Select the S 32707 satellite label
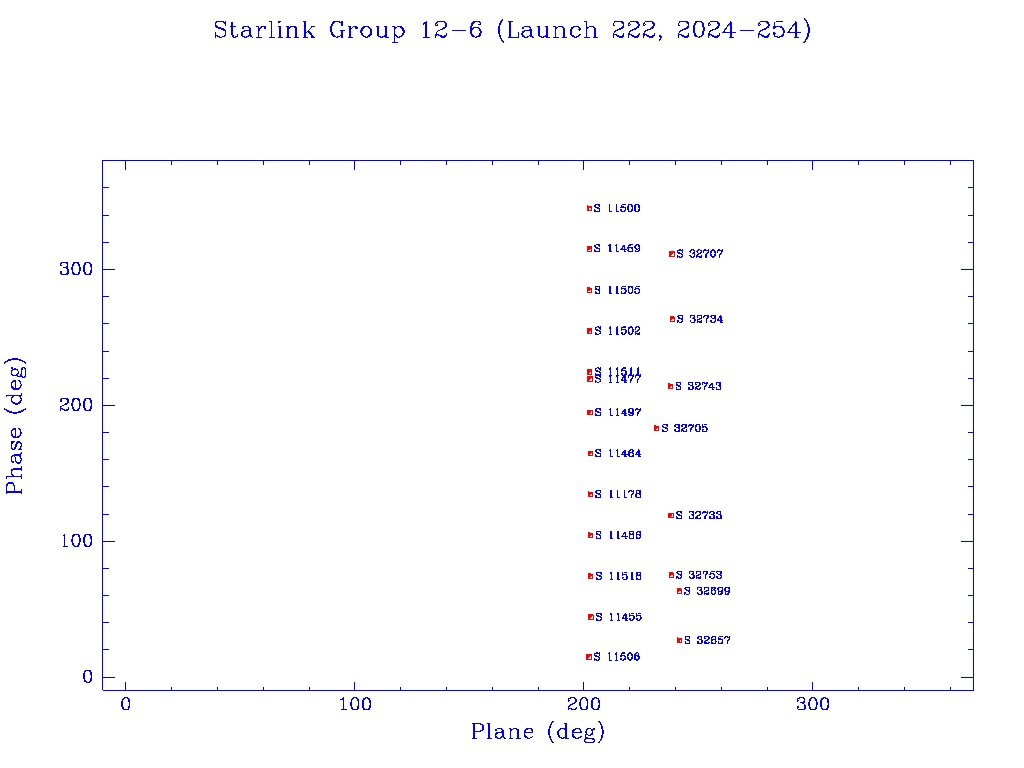The width and height of the screenshot is (1024, 768). coord(700,254)
